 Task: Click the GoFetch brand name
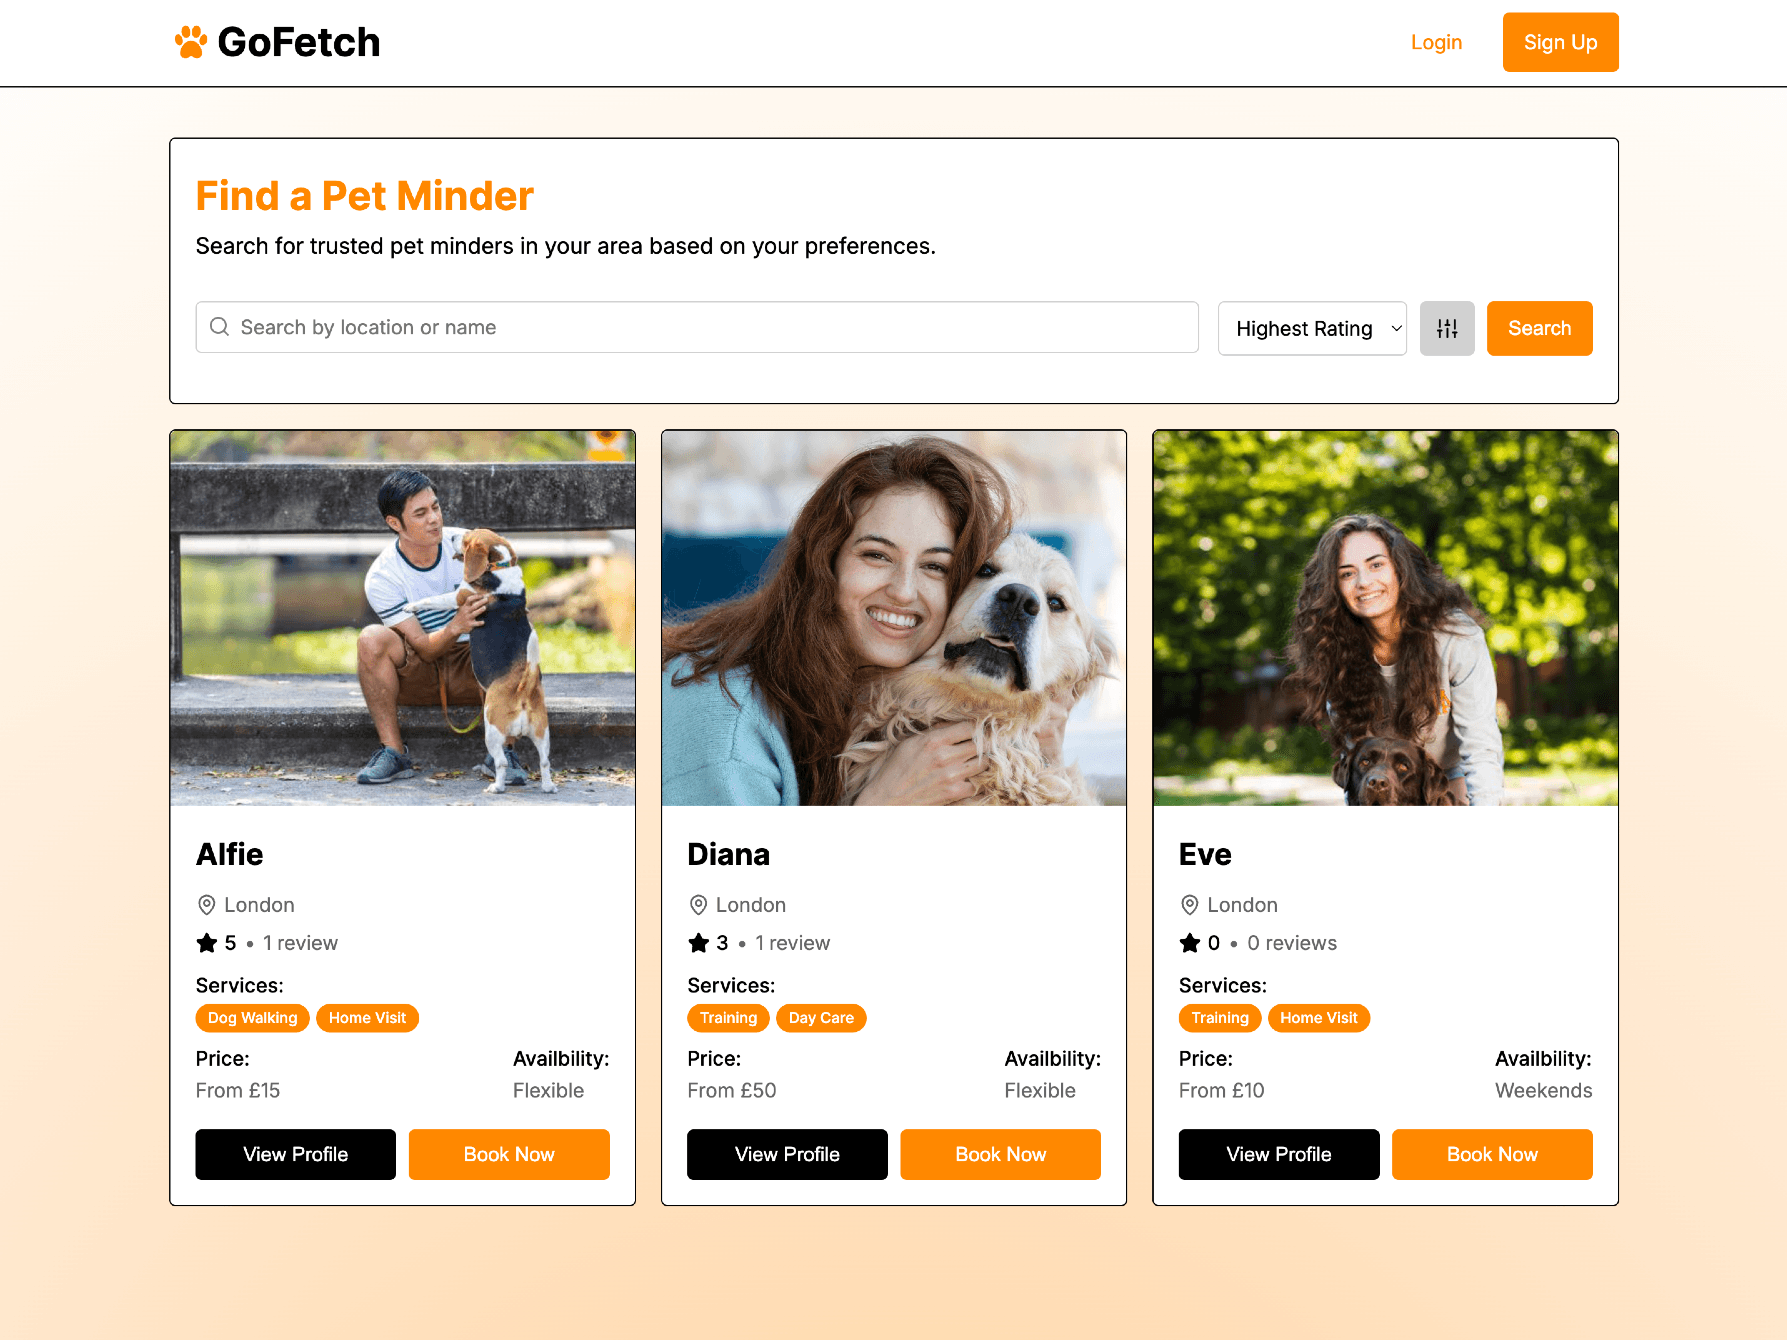point(299,42)
